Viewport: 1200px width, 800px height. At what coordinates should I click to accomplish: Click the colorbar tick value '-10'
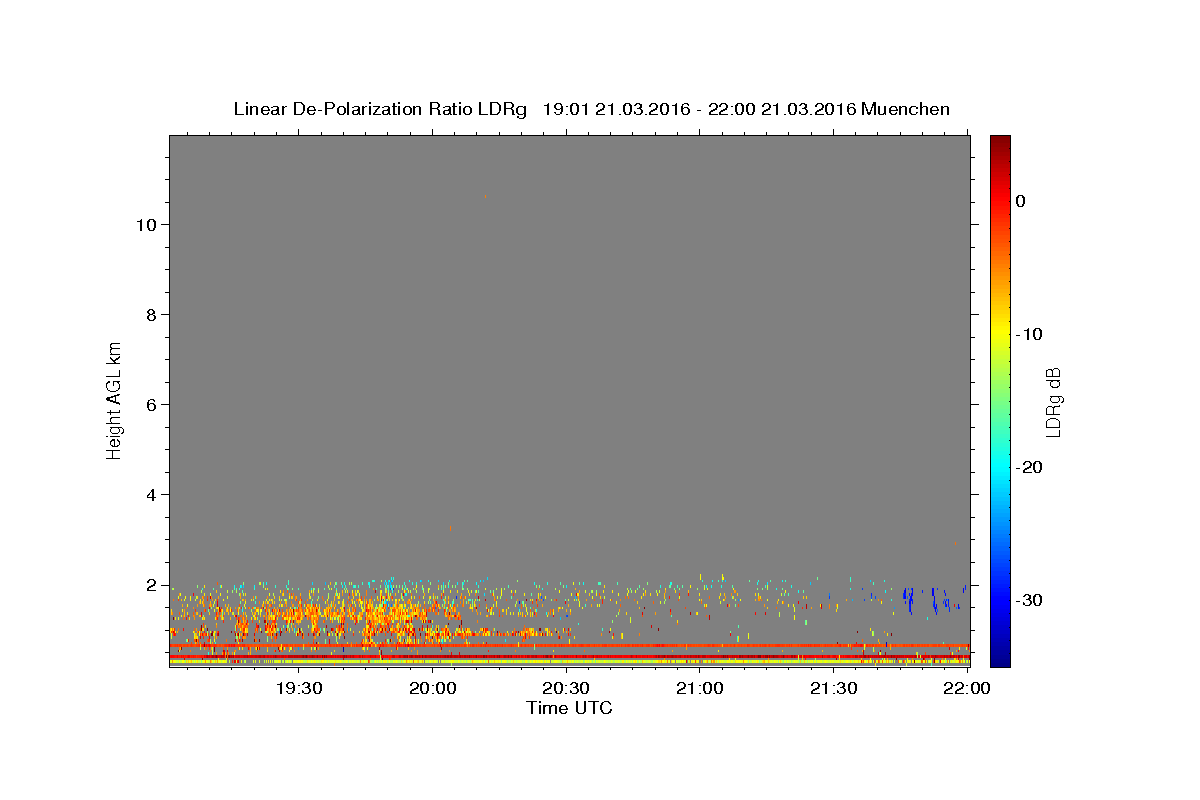(1029, 334)
